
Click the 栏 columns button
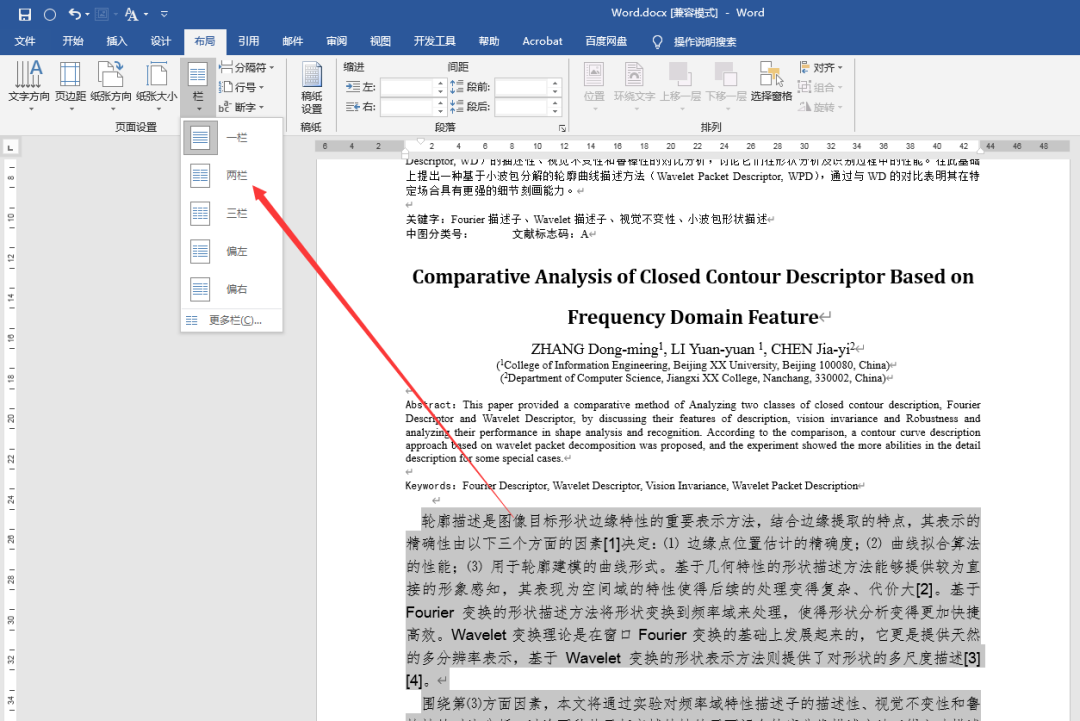point(198,87)
